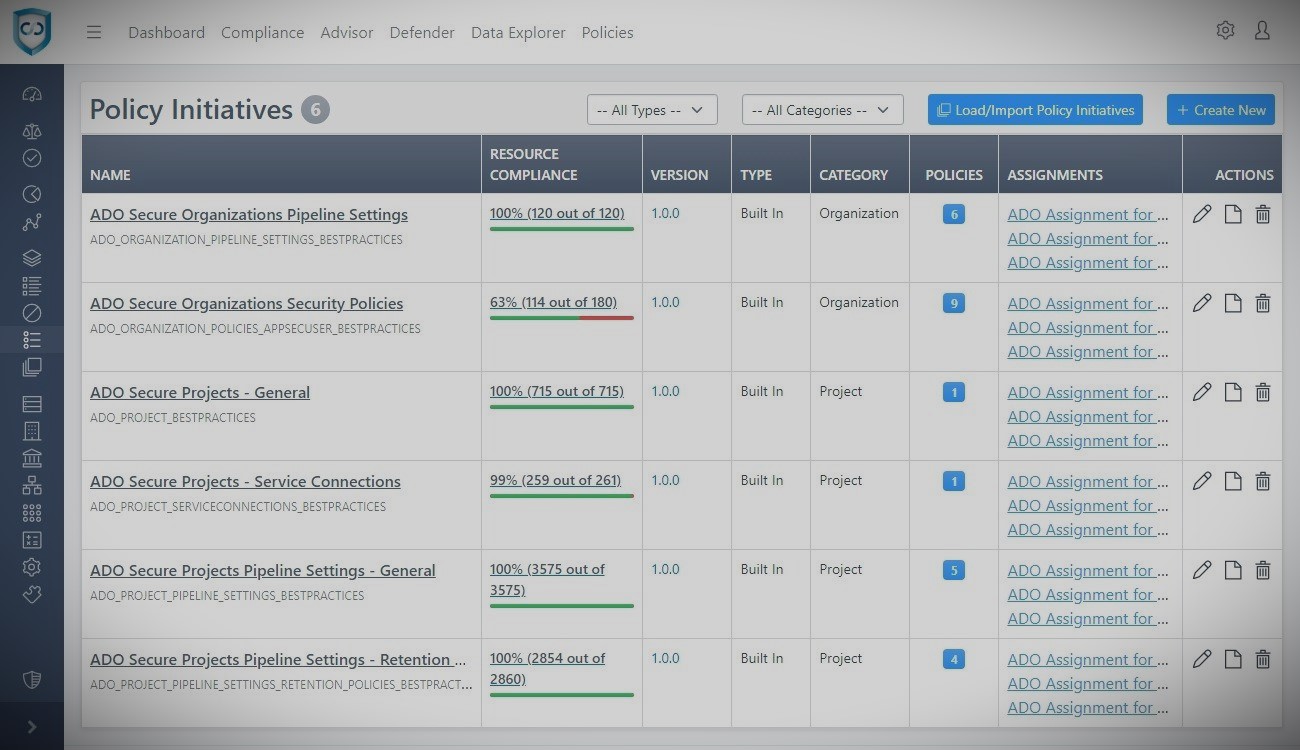
Task: Open document icon for ADO Secure Organizations Security Policies
Action: [x=1233, y=304]
